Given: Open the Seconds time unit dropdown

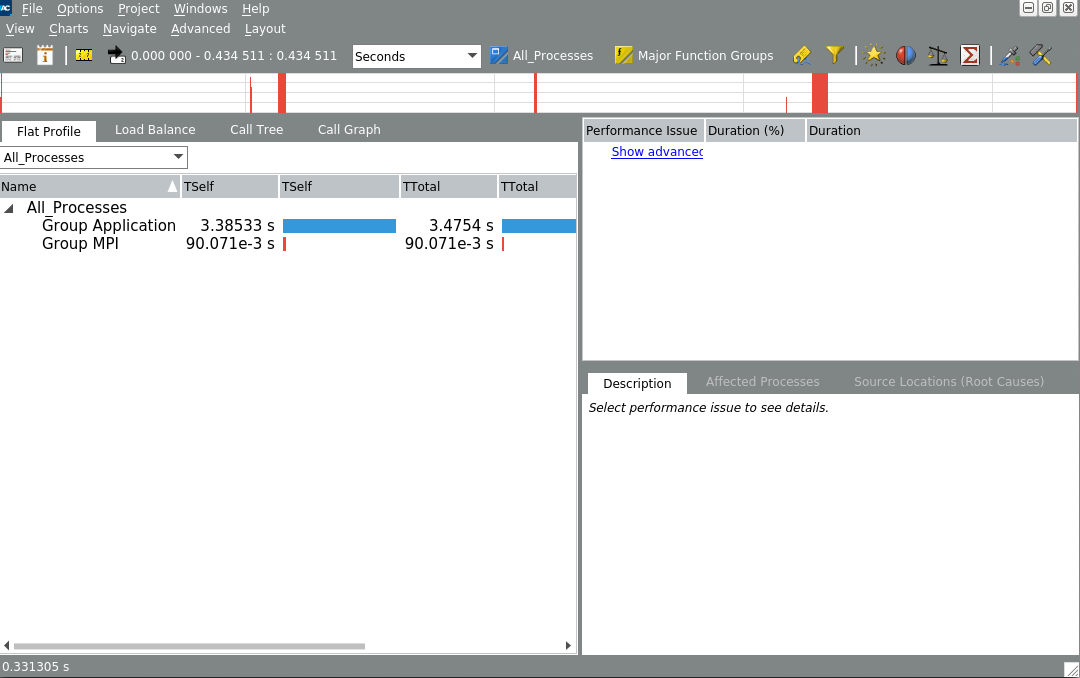Looking at the screenshot, I should [x=416, y=56].
